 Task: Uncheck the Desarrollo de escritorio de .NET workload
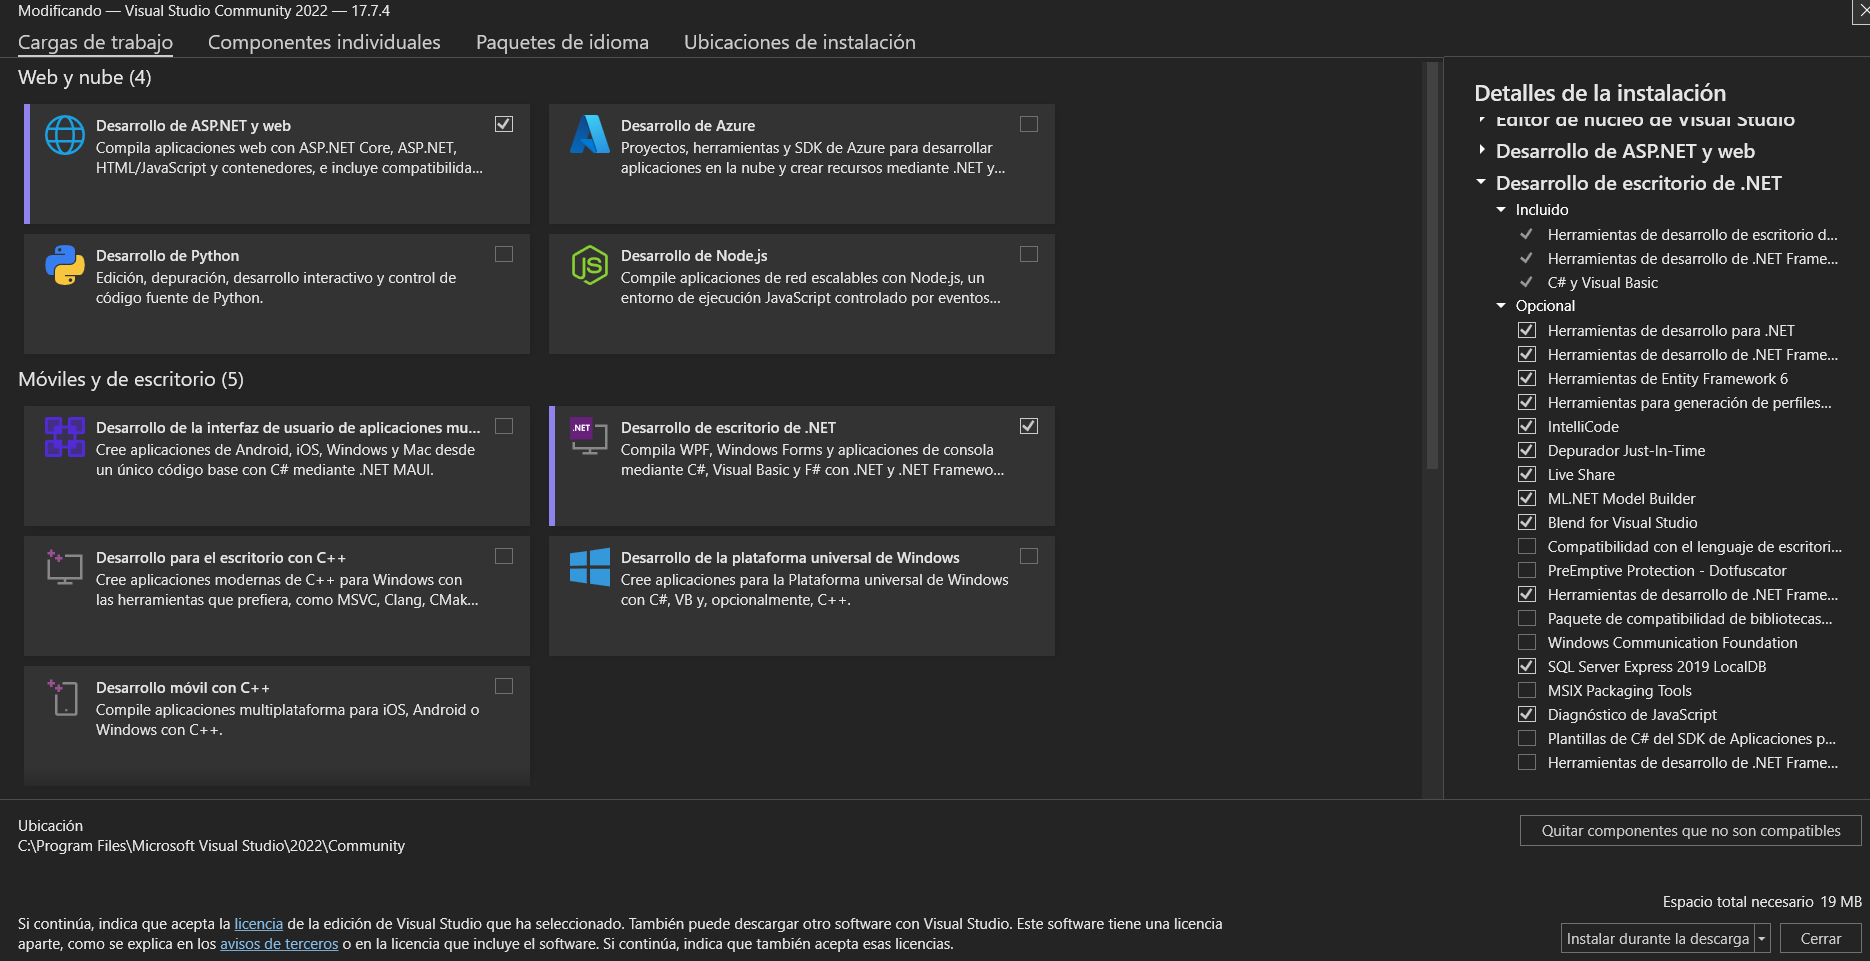point(1029,426)
